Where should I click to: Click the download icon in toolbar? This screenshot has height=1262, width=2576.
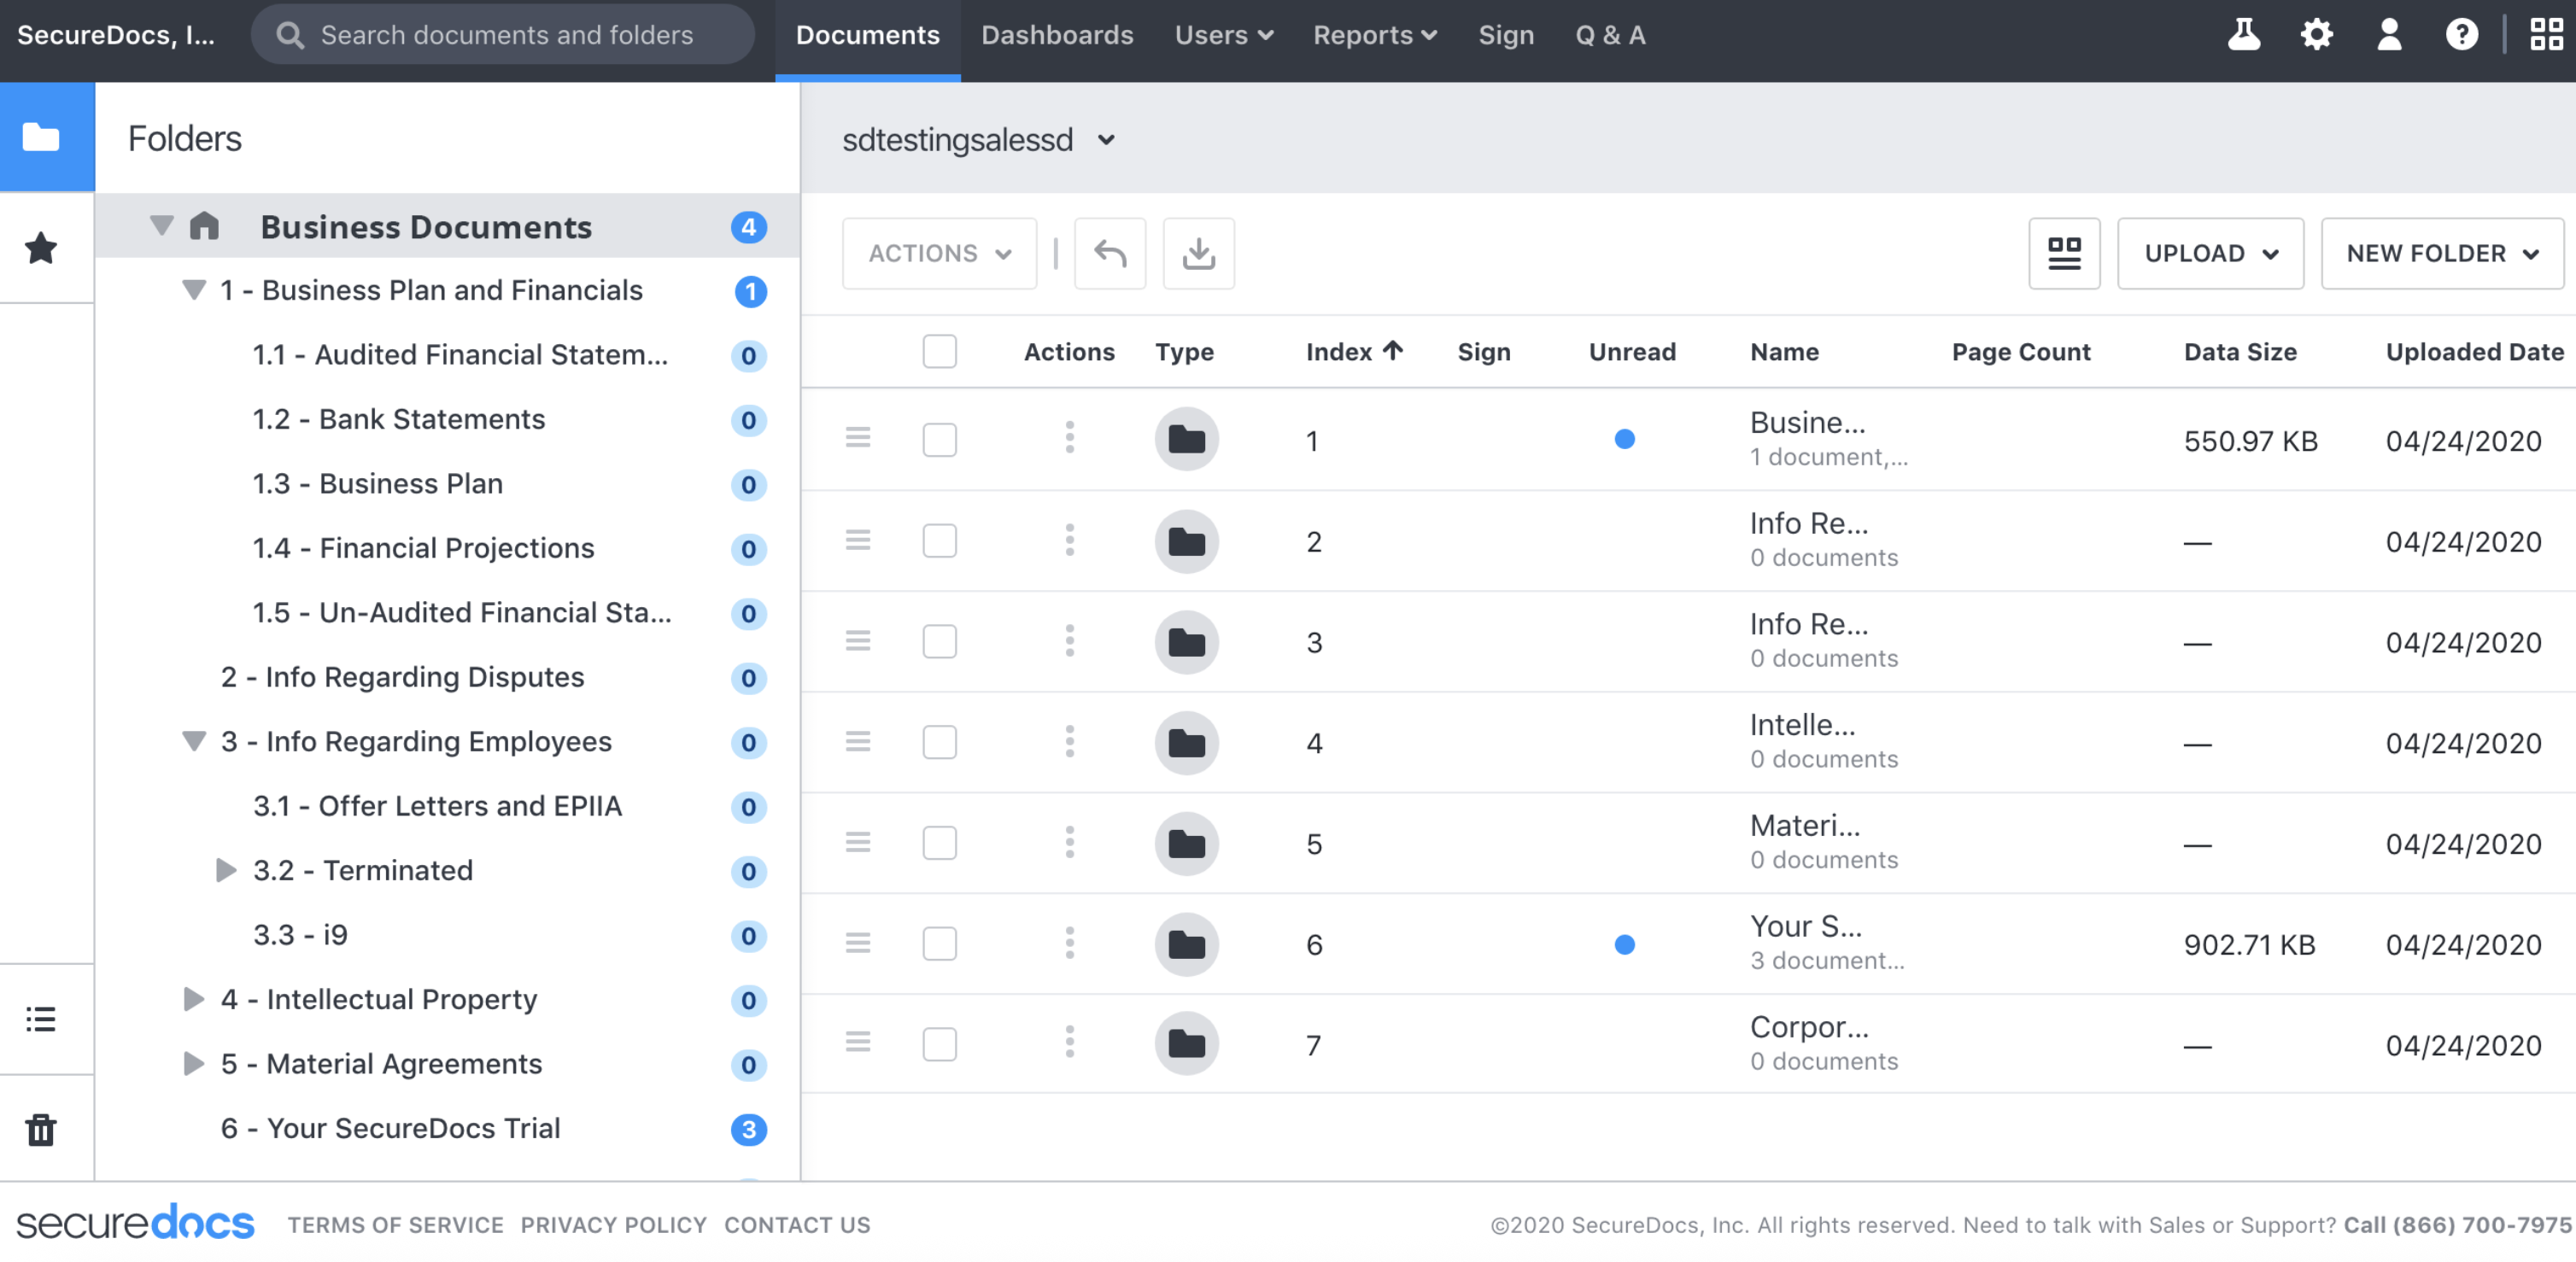coord(1198,254)
